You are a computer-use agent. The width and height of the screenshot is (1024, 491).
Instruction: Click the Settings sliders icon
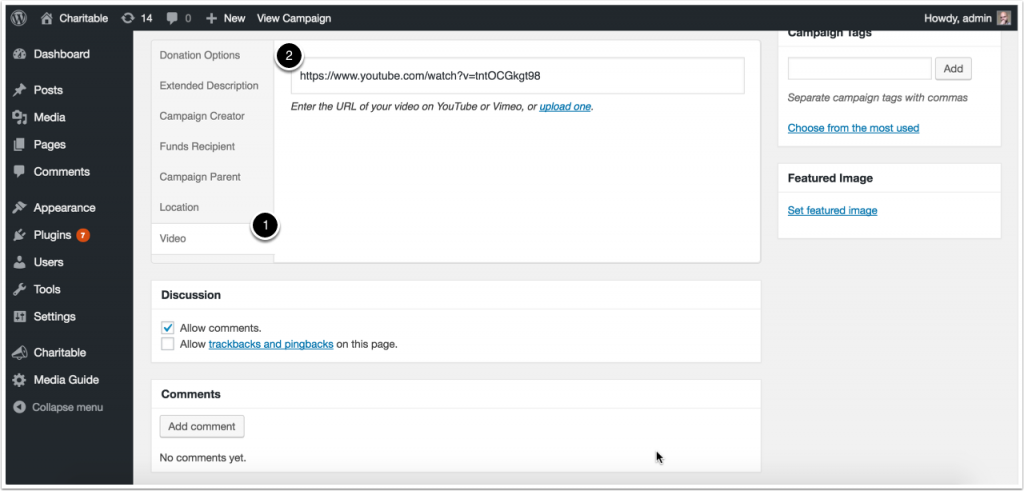click(20, 317)
